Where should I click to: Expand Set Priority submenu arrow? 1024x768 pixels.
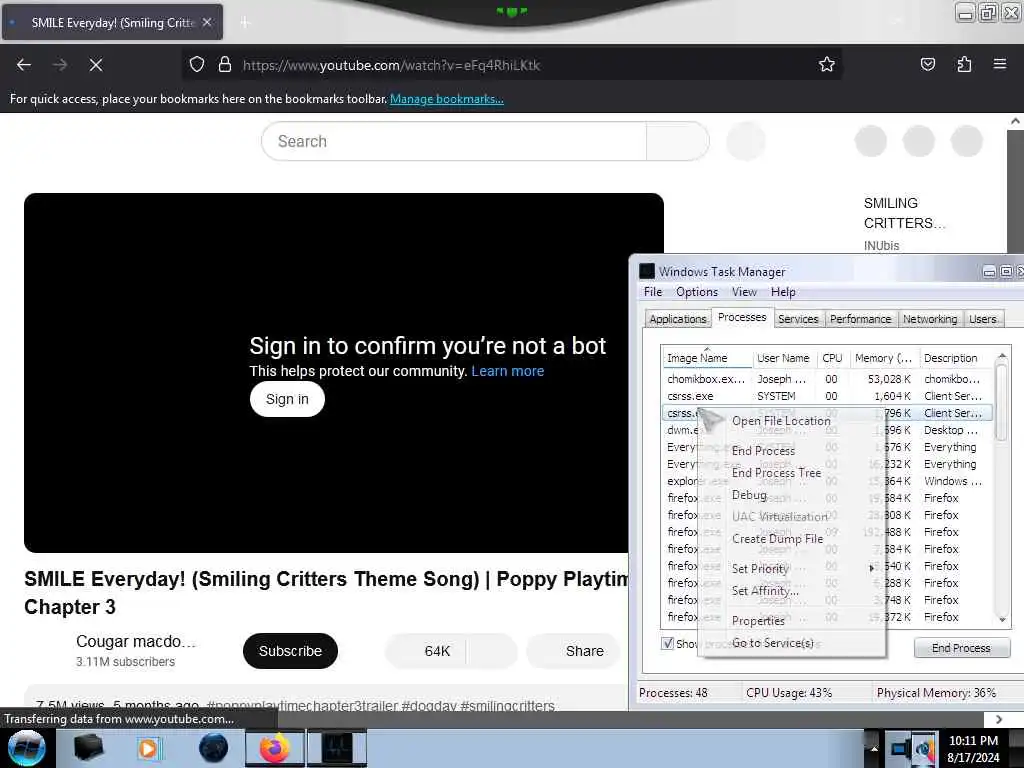pos(872,568)
